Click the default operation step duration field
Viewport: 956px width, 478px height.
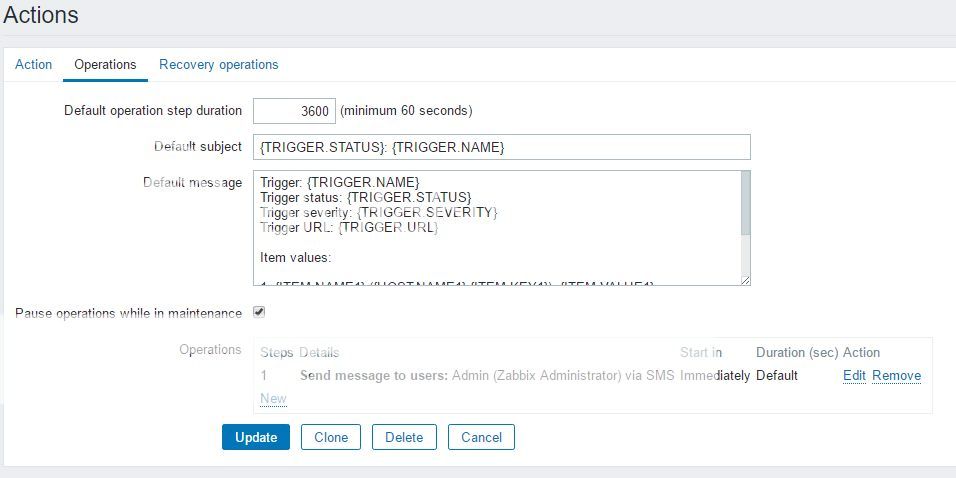click(294, 111)
